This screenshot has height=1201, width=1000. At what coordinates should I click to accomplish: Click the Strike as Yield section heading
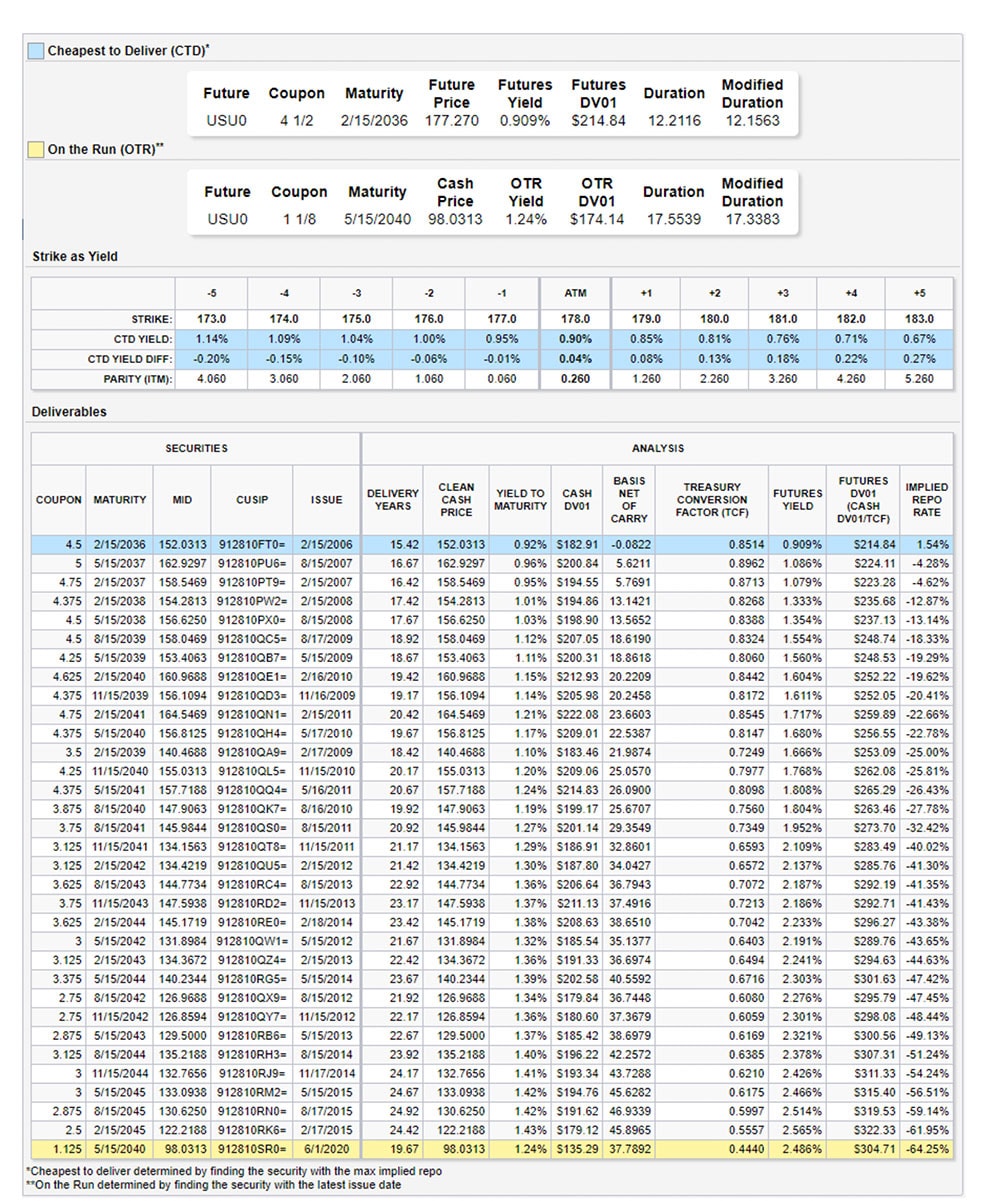pyautogui.click(x=75, y=257)
